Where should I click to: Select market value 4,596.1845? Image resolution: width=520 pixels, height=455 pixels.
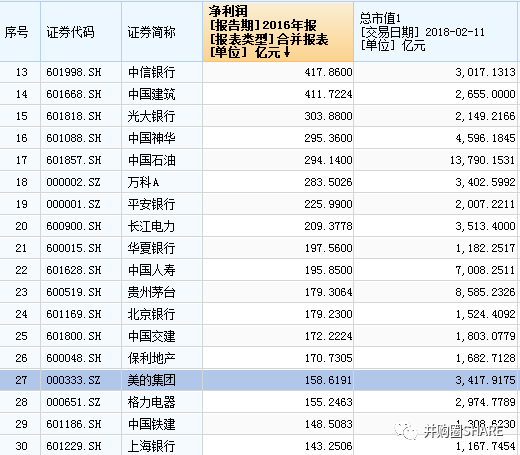[435, 138]
